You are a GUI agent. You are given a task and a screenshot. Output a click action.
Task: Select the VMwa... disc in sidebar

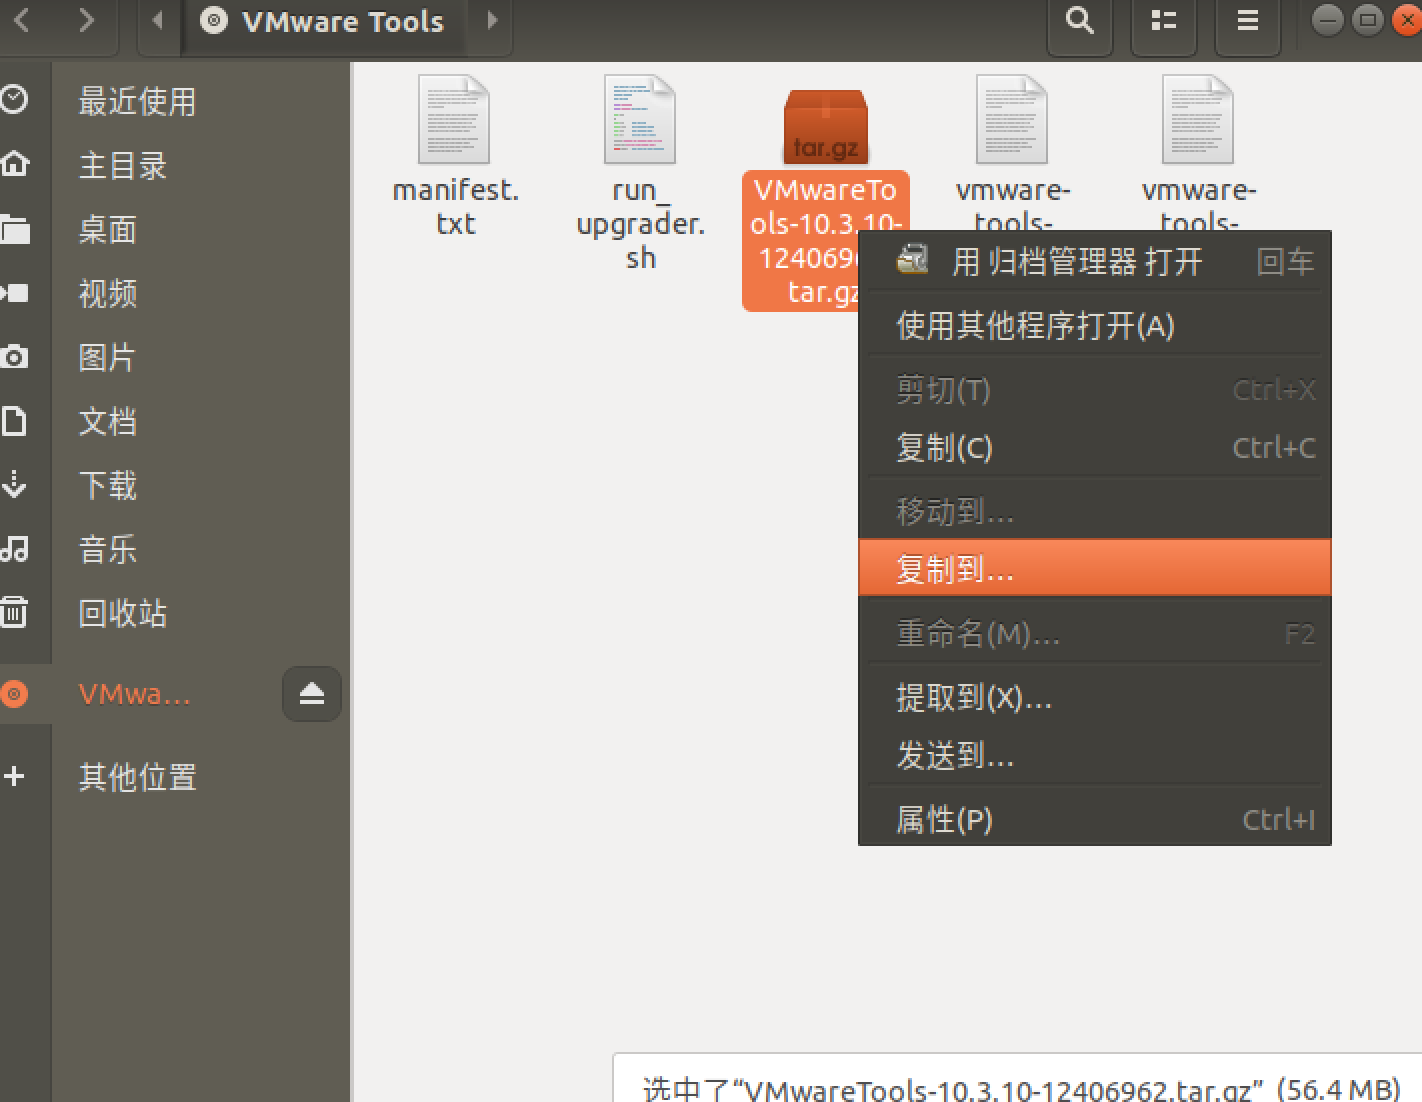point(135,694)
